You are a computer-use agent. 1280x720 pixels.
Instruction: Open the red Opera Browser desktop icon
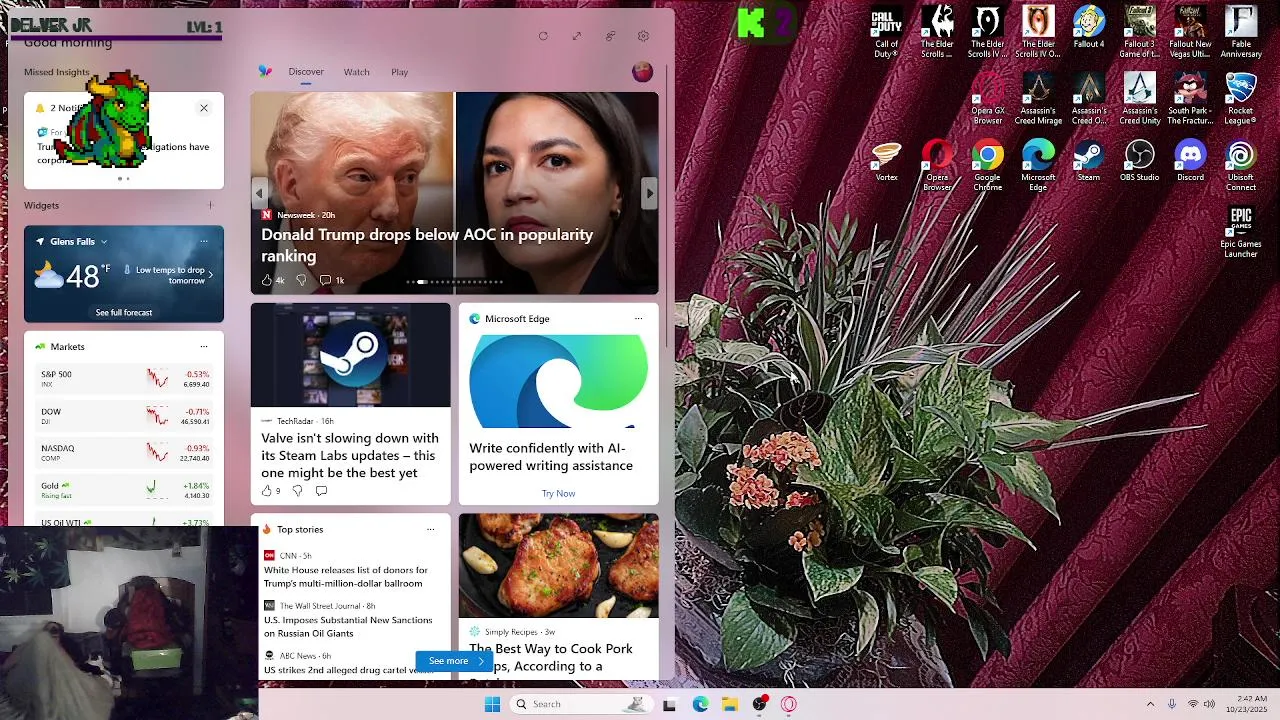[937, 166]
